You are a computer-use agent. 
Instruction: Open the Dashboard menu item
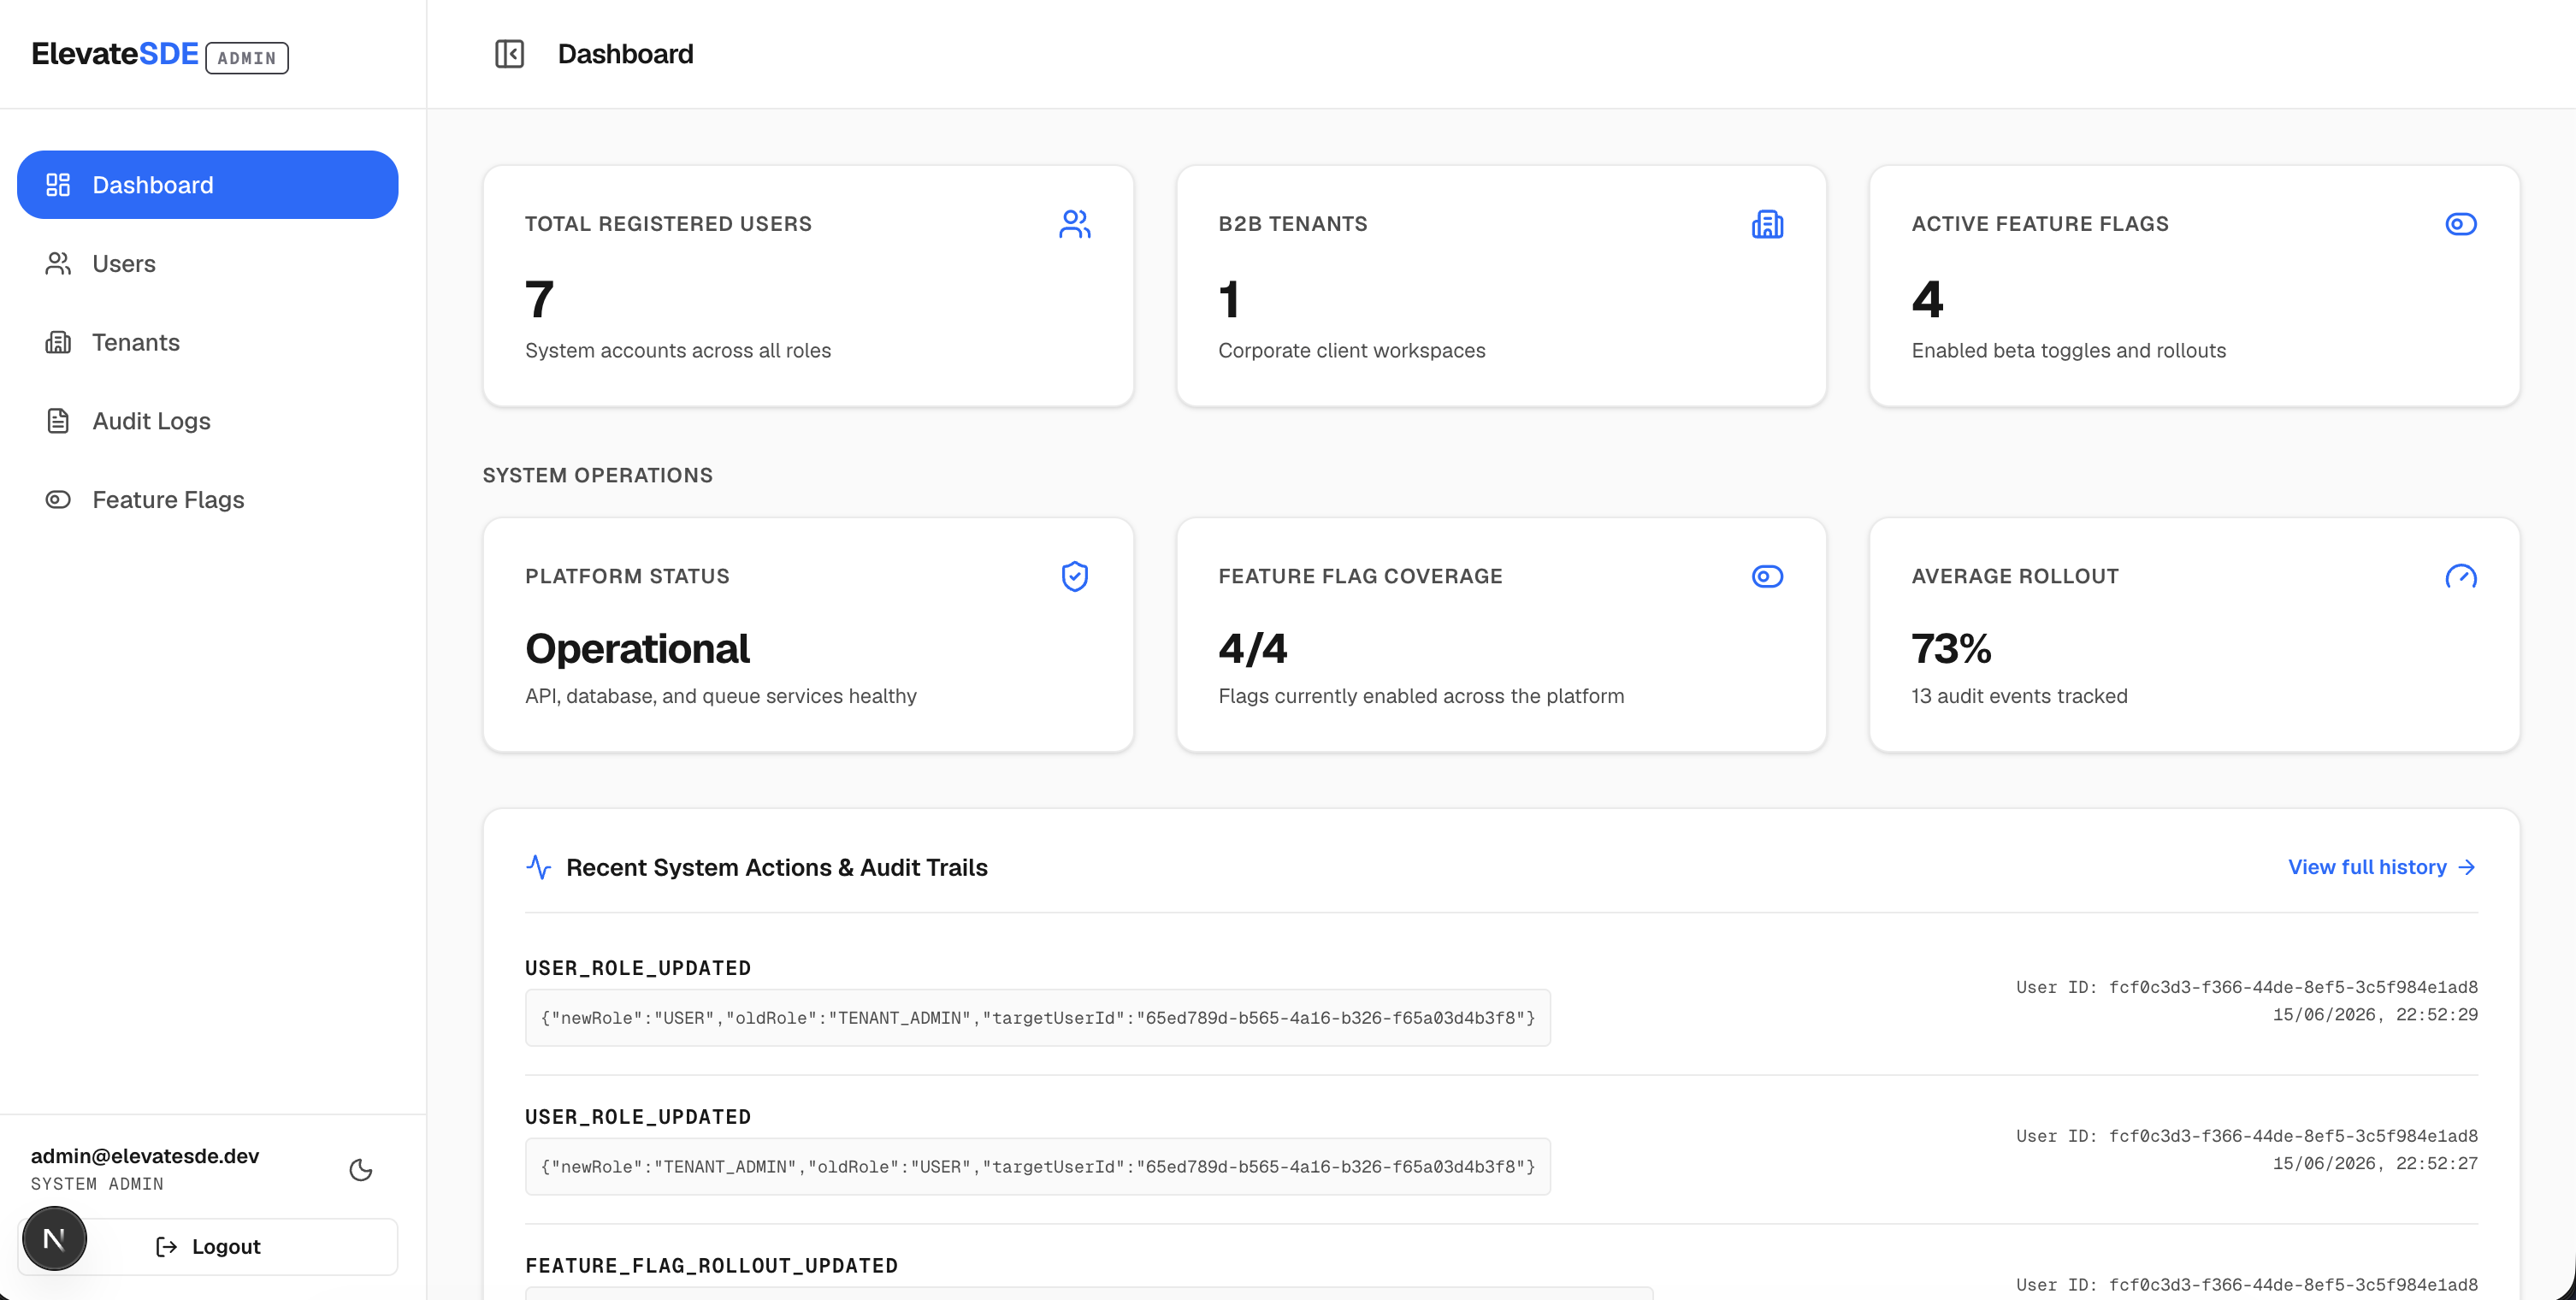point(208,185)
